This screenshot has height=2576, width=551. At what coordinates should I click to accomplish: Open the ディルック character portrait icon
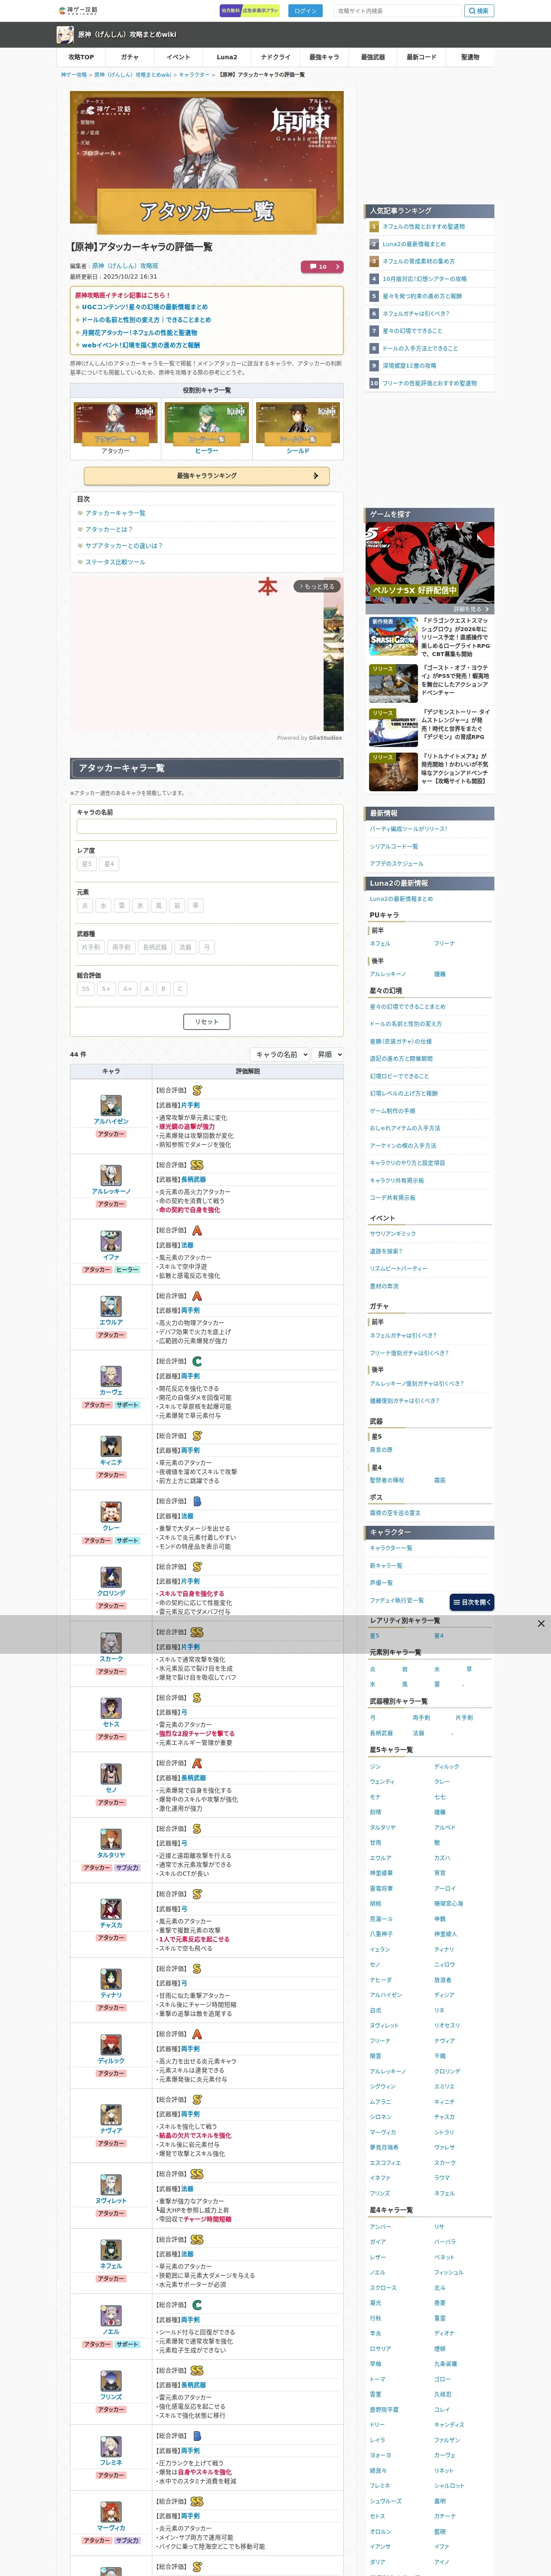click(x=111, y=2045)
